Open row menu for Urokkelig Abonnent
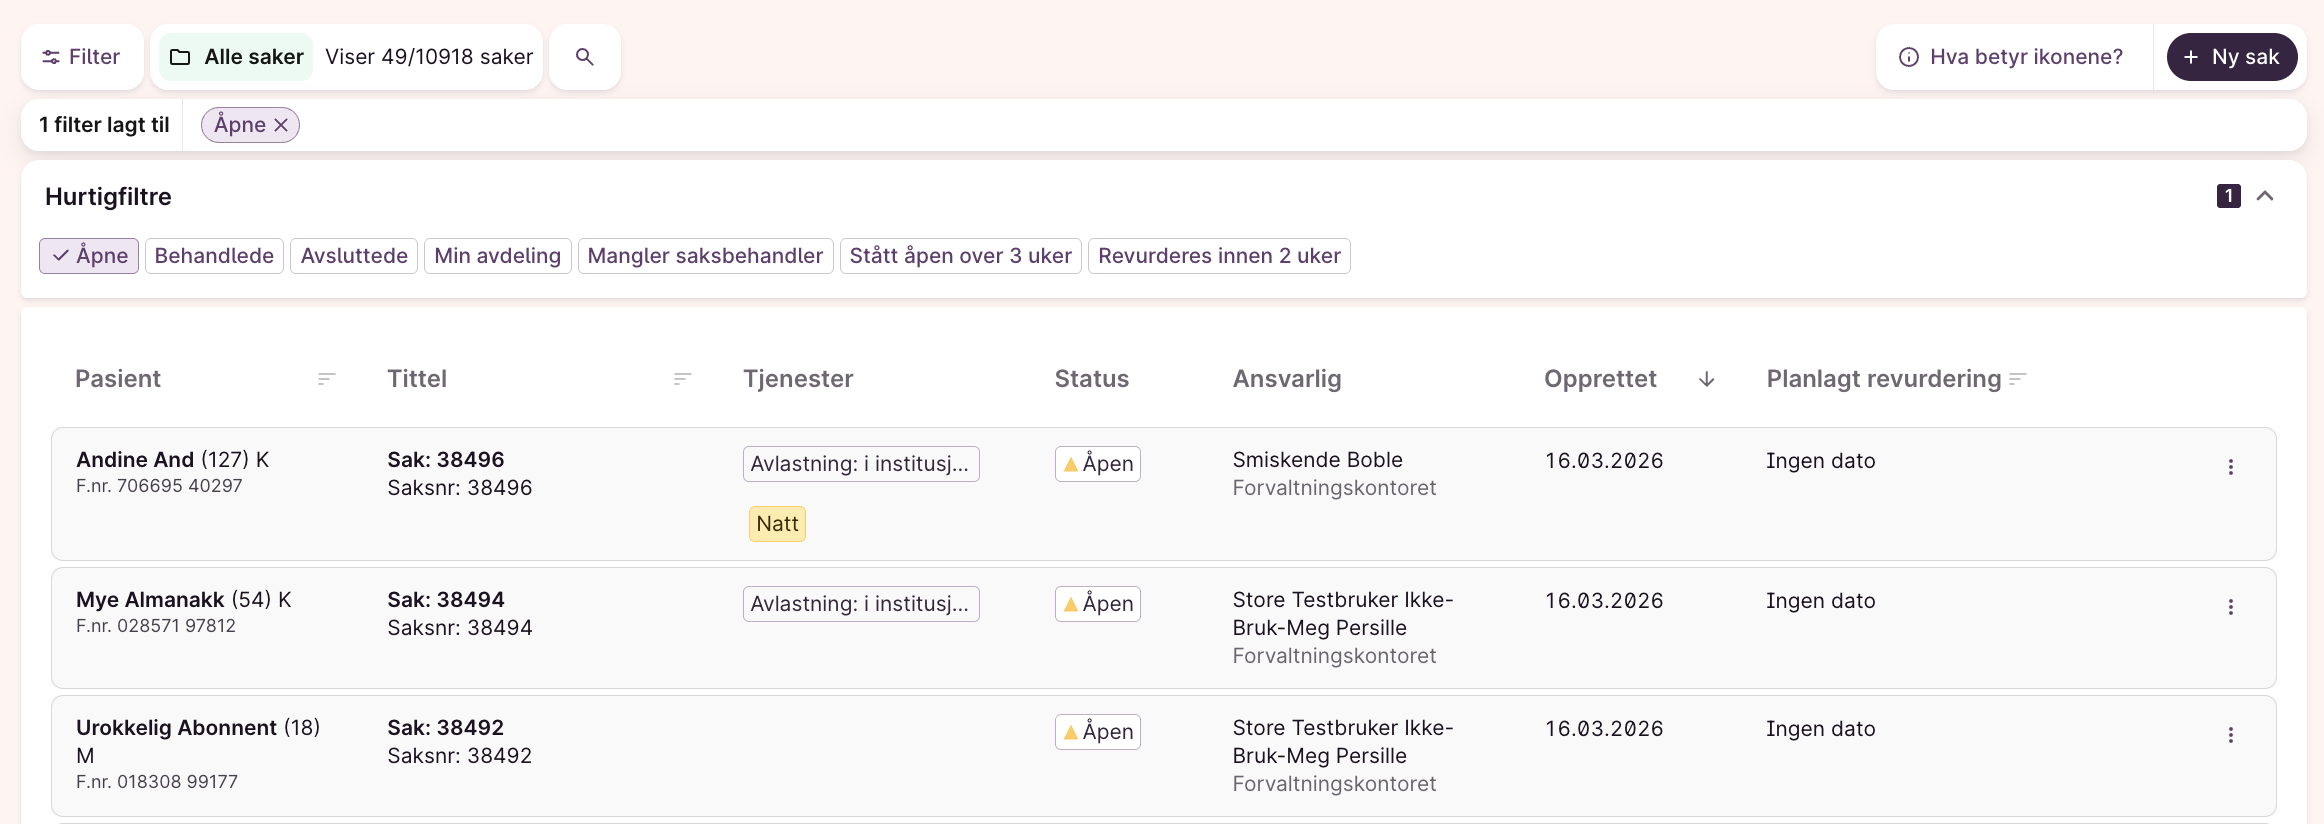This screenshot has height=824, width=2324. [2230, 735]
